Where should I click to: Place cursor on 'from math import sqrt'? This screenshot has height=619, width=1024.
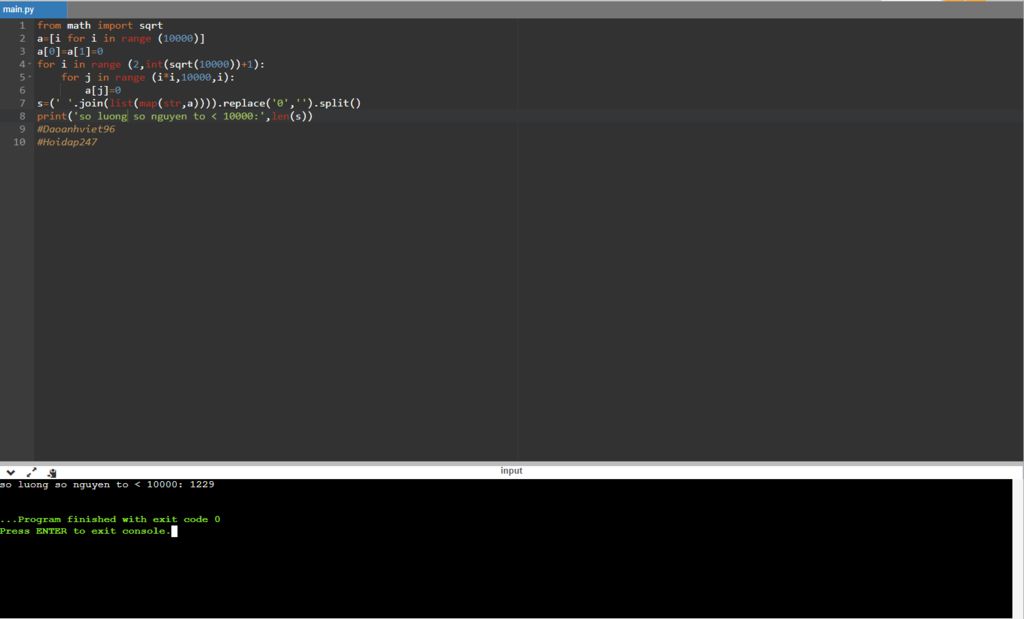(x=100, y=25)
